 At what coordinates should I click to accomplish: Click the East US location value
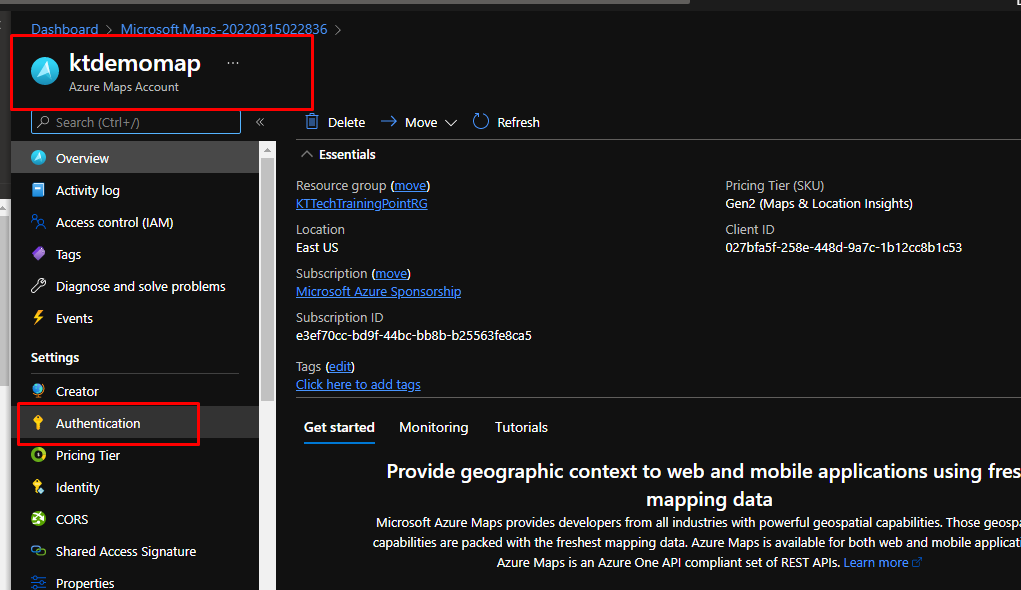(x=317, y=247)
